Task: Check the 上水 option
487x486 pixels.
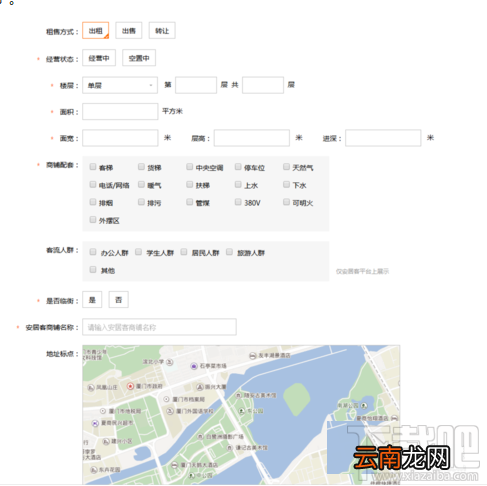Action: click(x=238, y=184)
